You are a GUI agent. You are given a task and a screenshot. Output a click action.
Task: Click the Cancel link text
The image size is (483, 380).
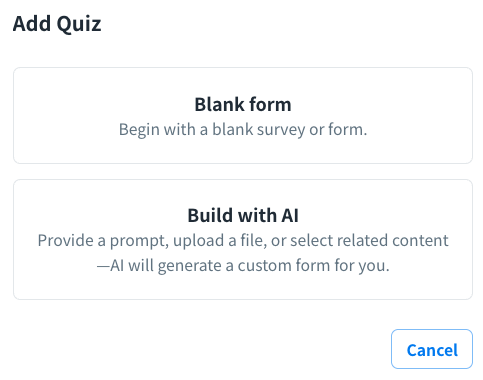(432, 350)
